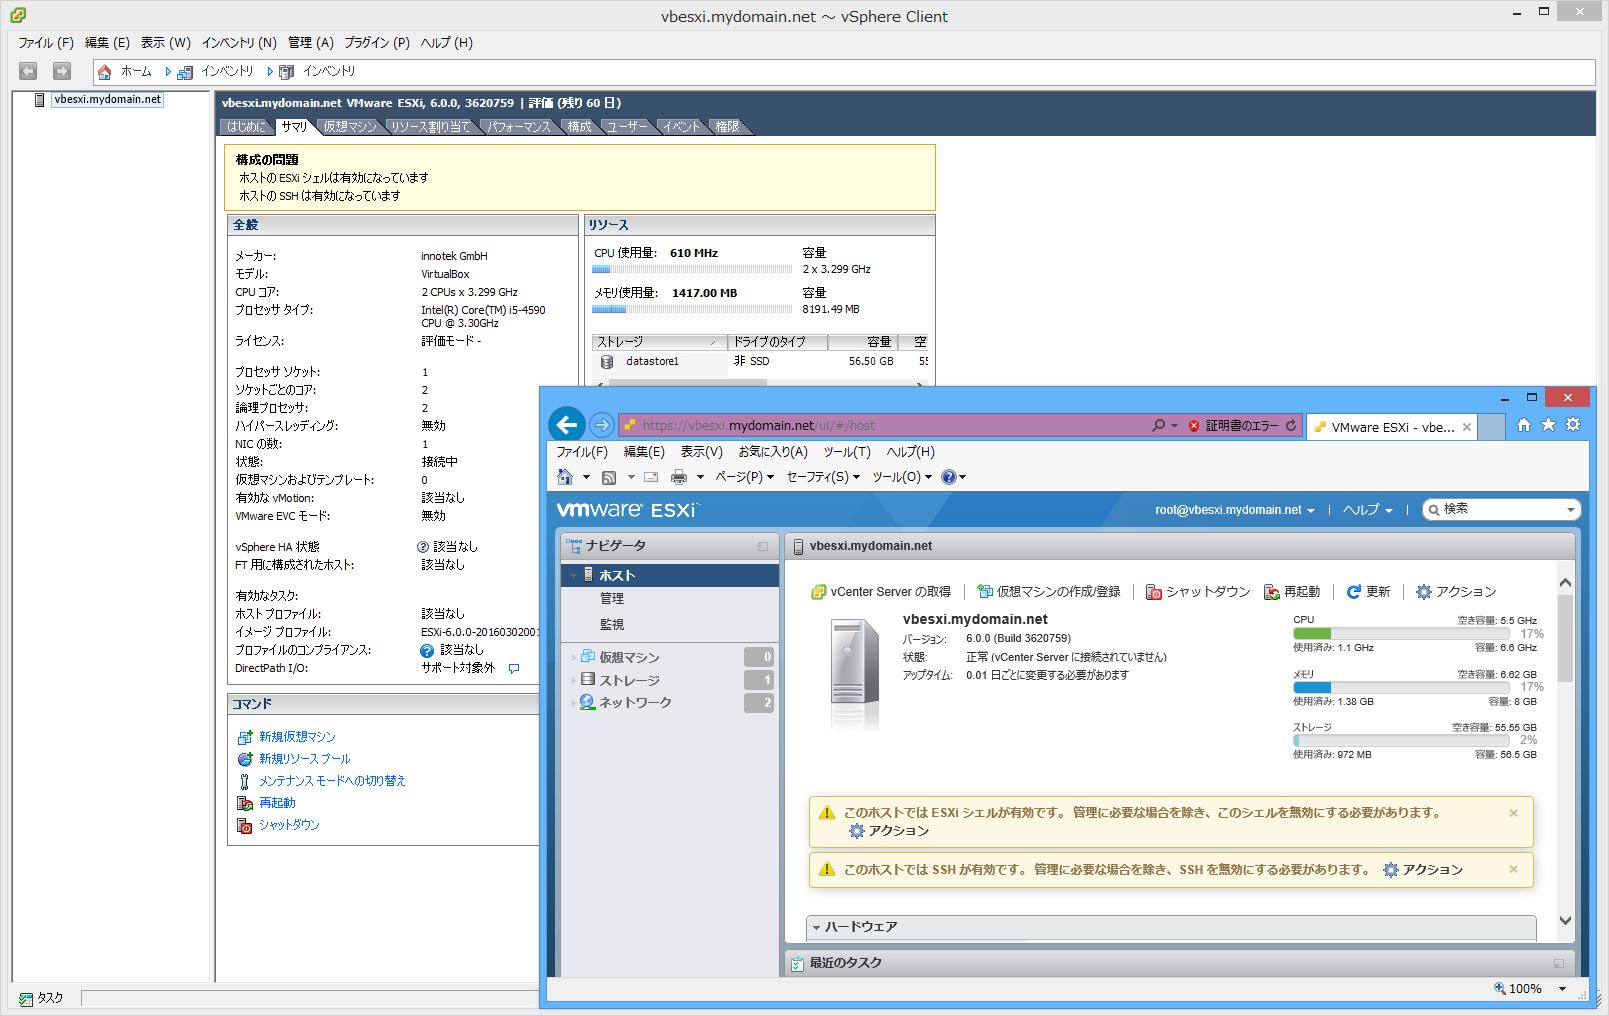Viewport: 1609px width, 1016px height.
Task: Click the browser refresh icon
Action: pos(1291,426)
